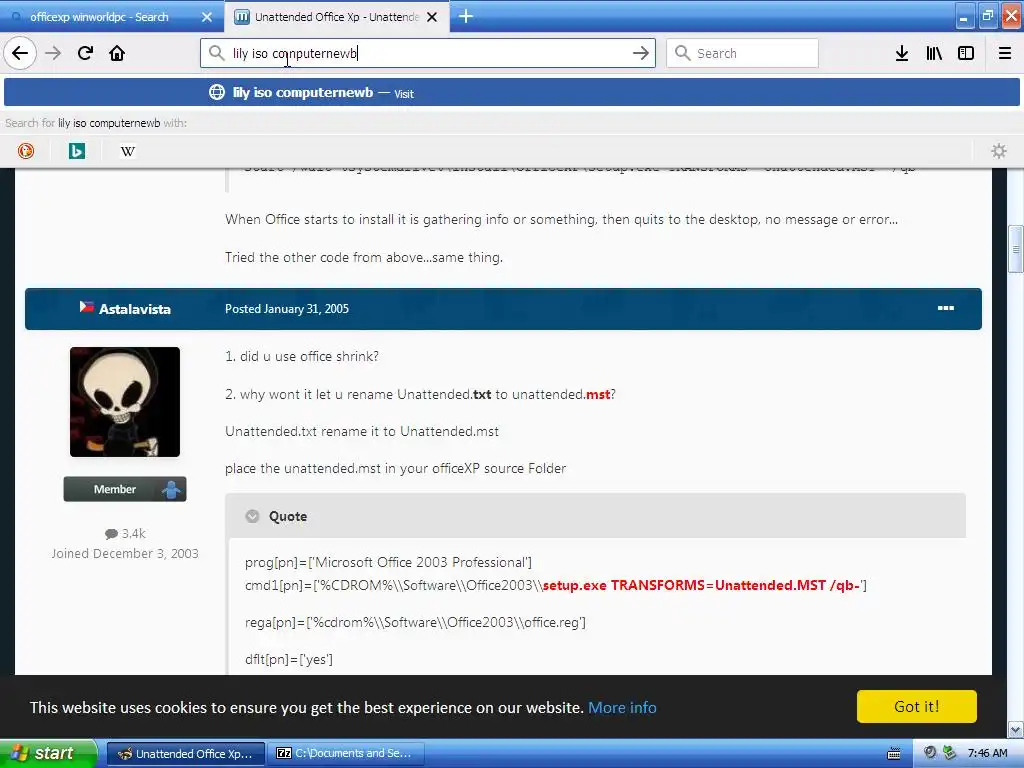Open Astalavista's 3.4k posts count
Viewport: 1024px width, 768px height.
125,534
